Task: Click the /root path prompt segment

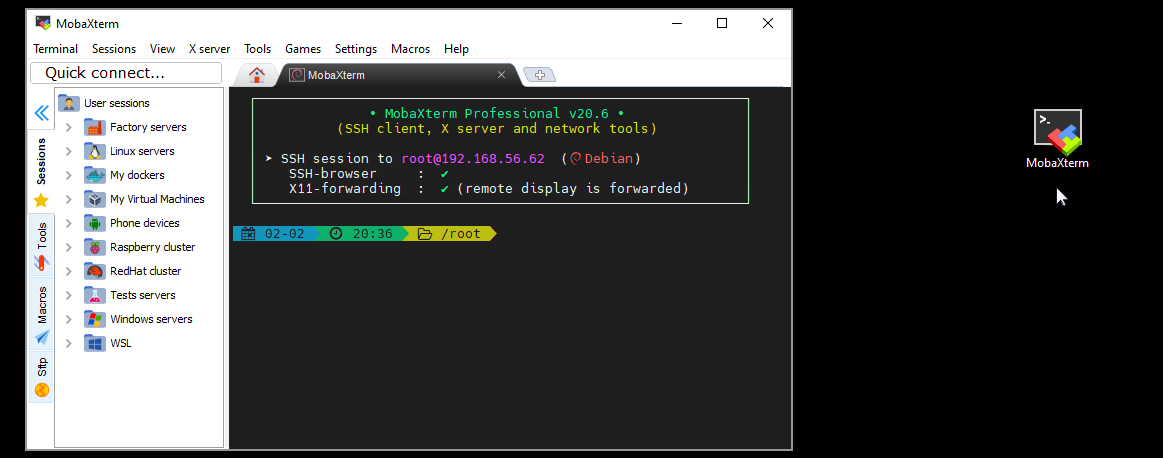Action: click(x=452, y=234)
